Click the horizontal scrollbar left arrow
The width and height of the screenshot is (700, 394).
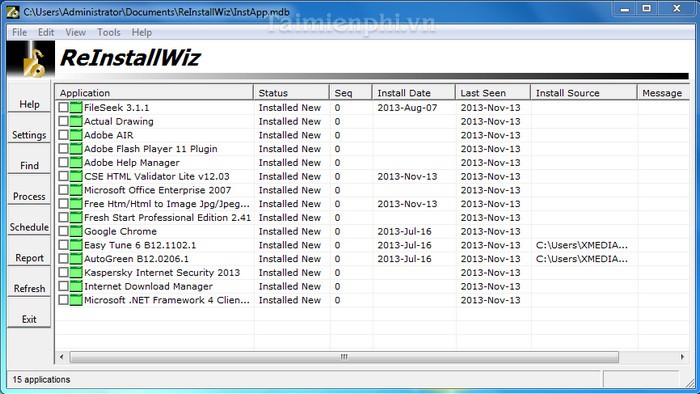click(62, 357)
